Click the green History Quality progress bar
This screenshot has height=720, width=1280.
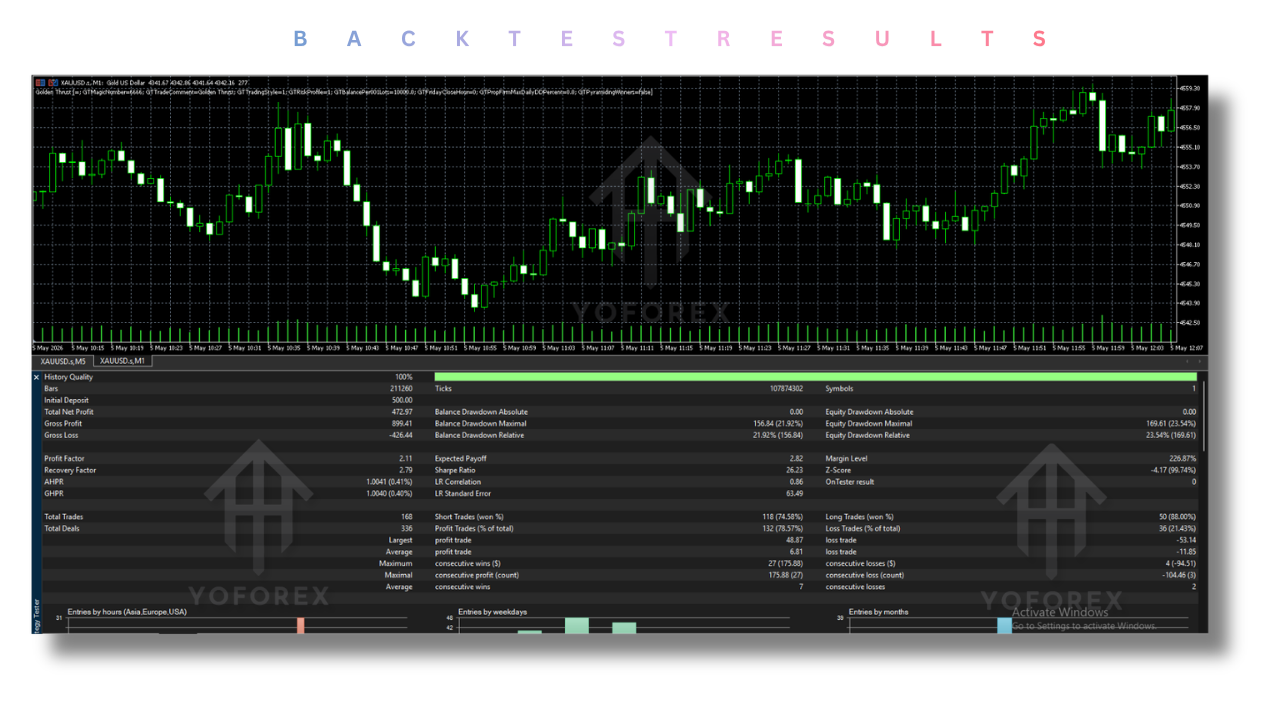tap(815, 377)
